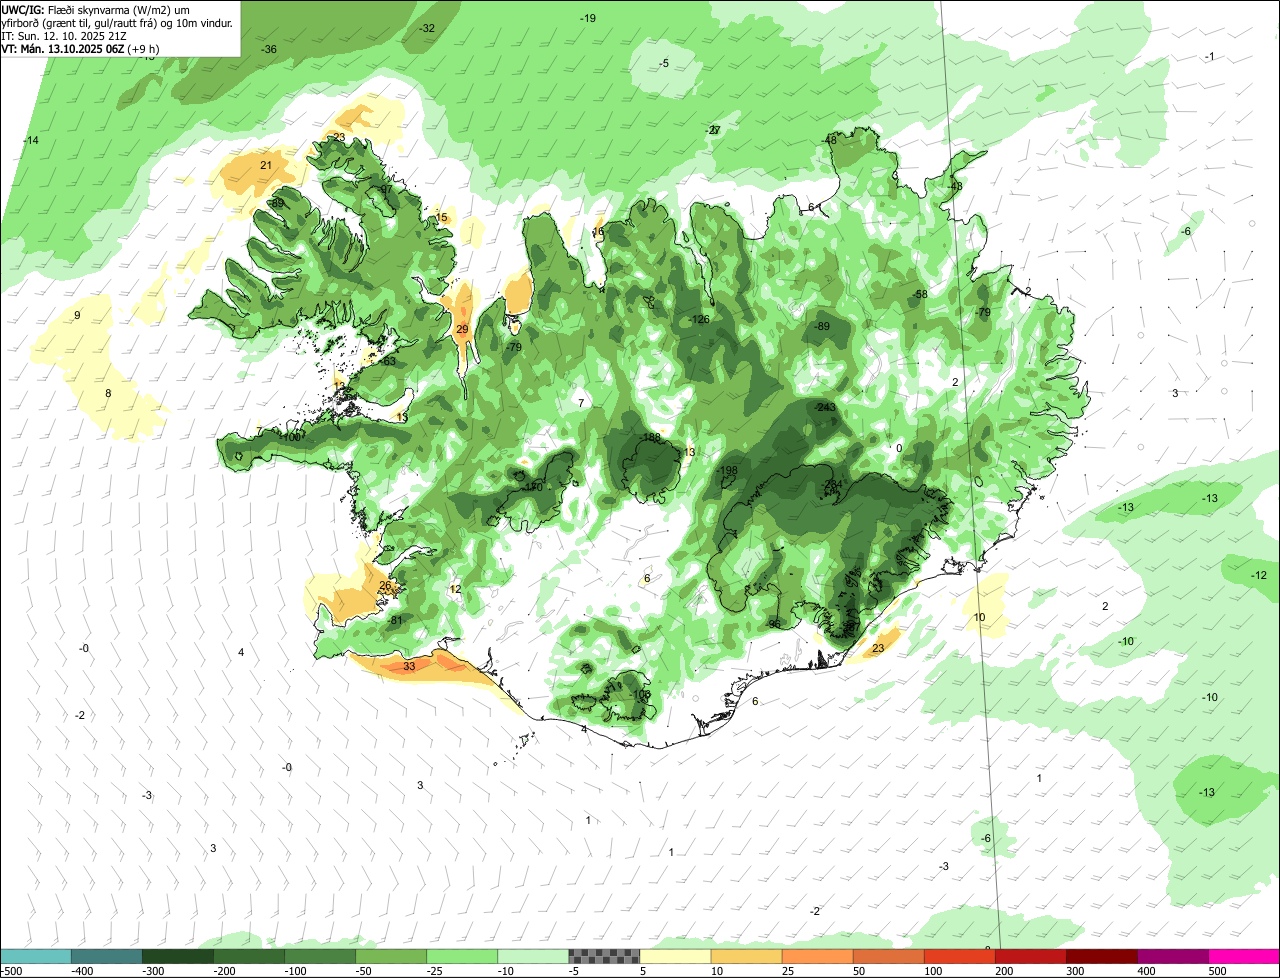The width and height of the screenshot is (1280, 978).
Task: Click the '15' value on the northwest yellow patch
Action: coord(441,217)
